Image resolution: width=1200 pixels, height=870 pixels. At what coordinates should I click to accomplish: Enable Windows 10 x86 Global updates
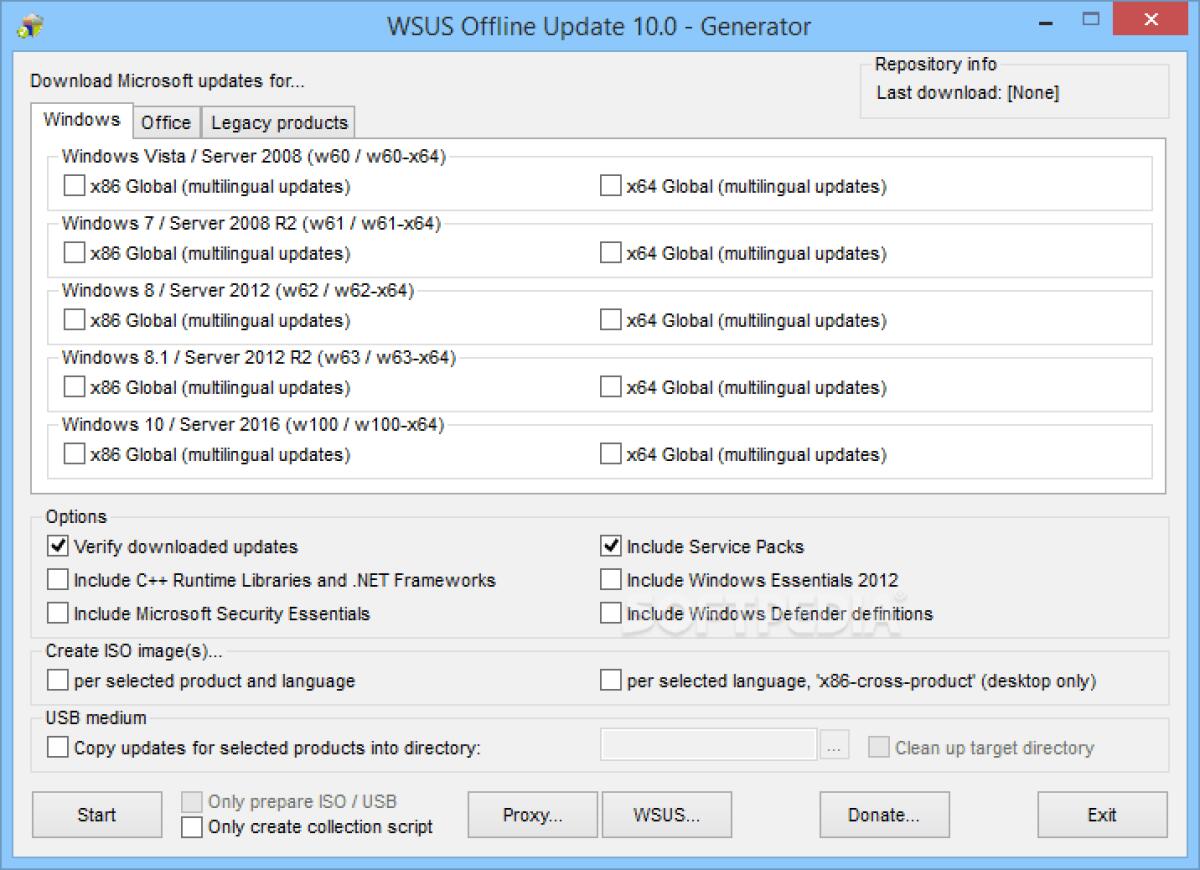click(x=73, y=453)
